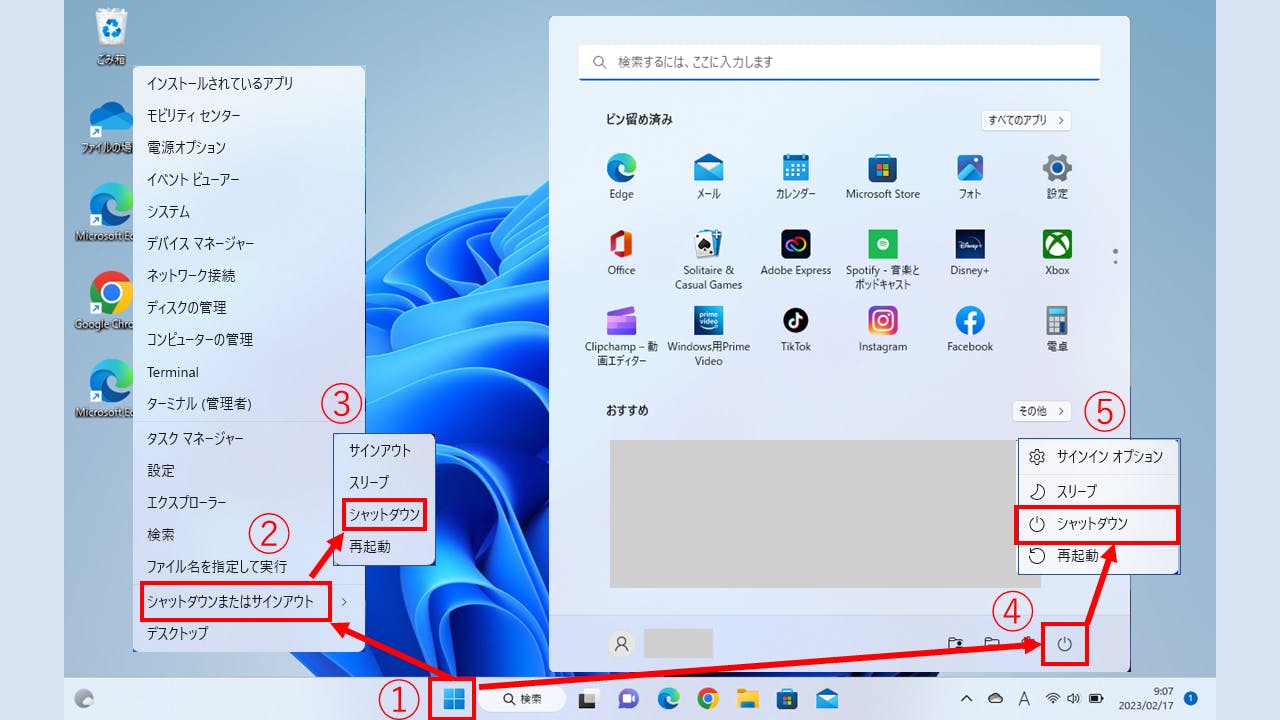Open the Mail app on taskbar
Viewport: 1280px width, 720px height.
point(827,699)
